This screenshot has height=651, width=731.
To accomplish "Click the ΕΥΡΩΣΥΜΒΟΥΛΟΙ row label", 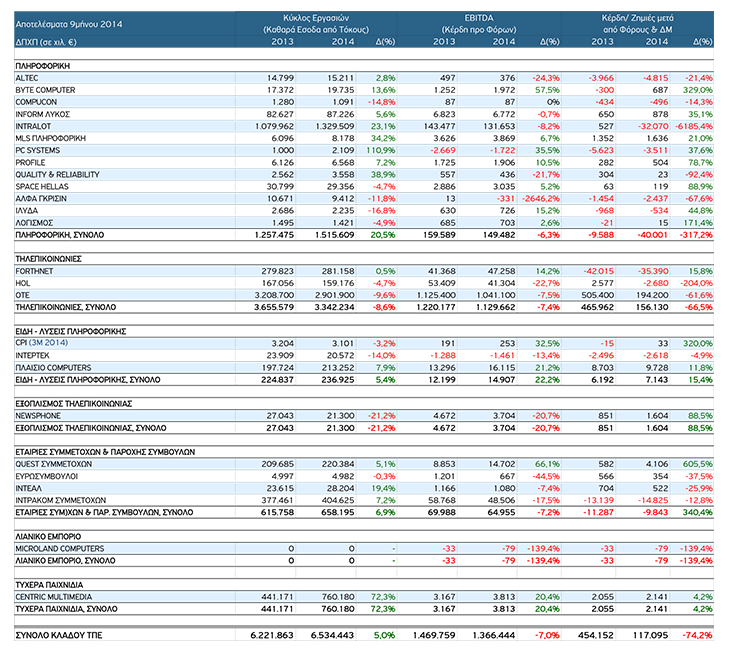I will pos(47,476).
